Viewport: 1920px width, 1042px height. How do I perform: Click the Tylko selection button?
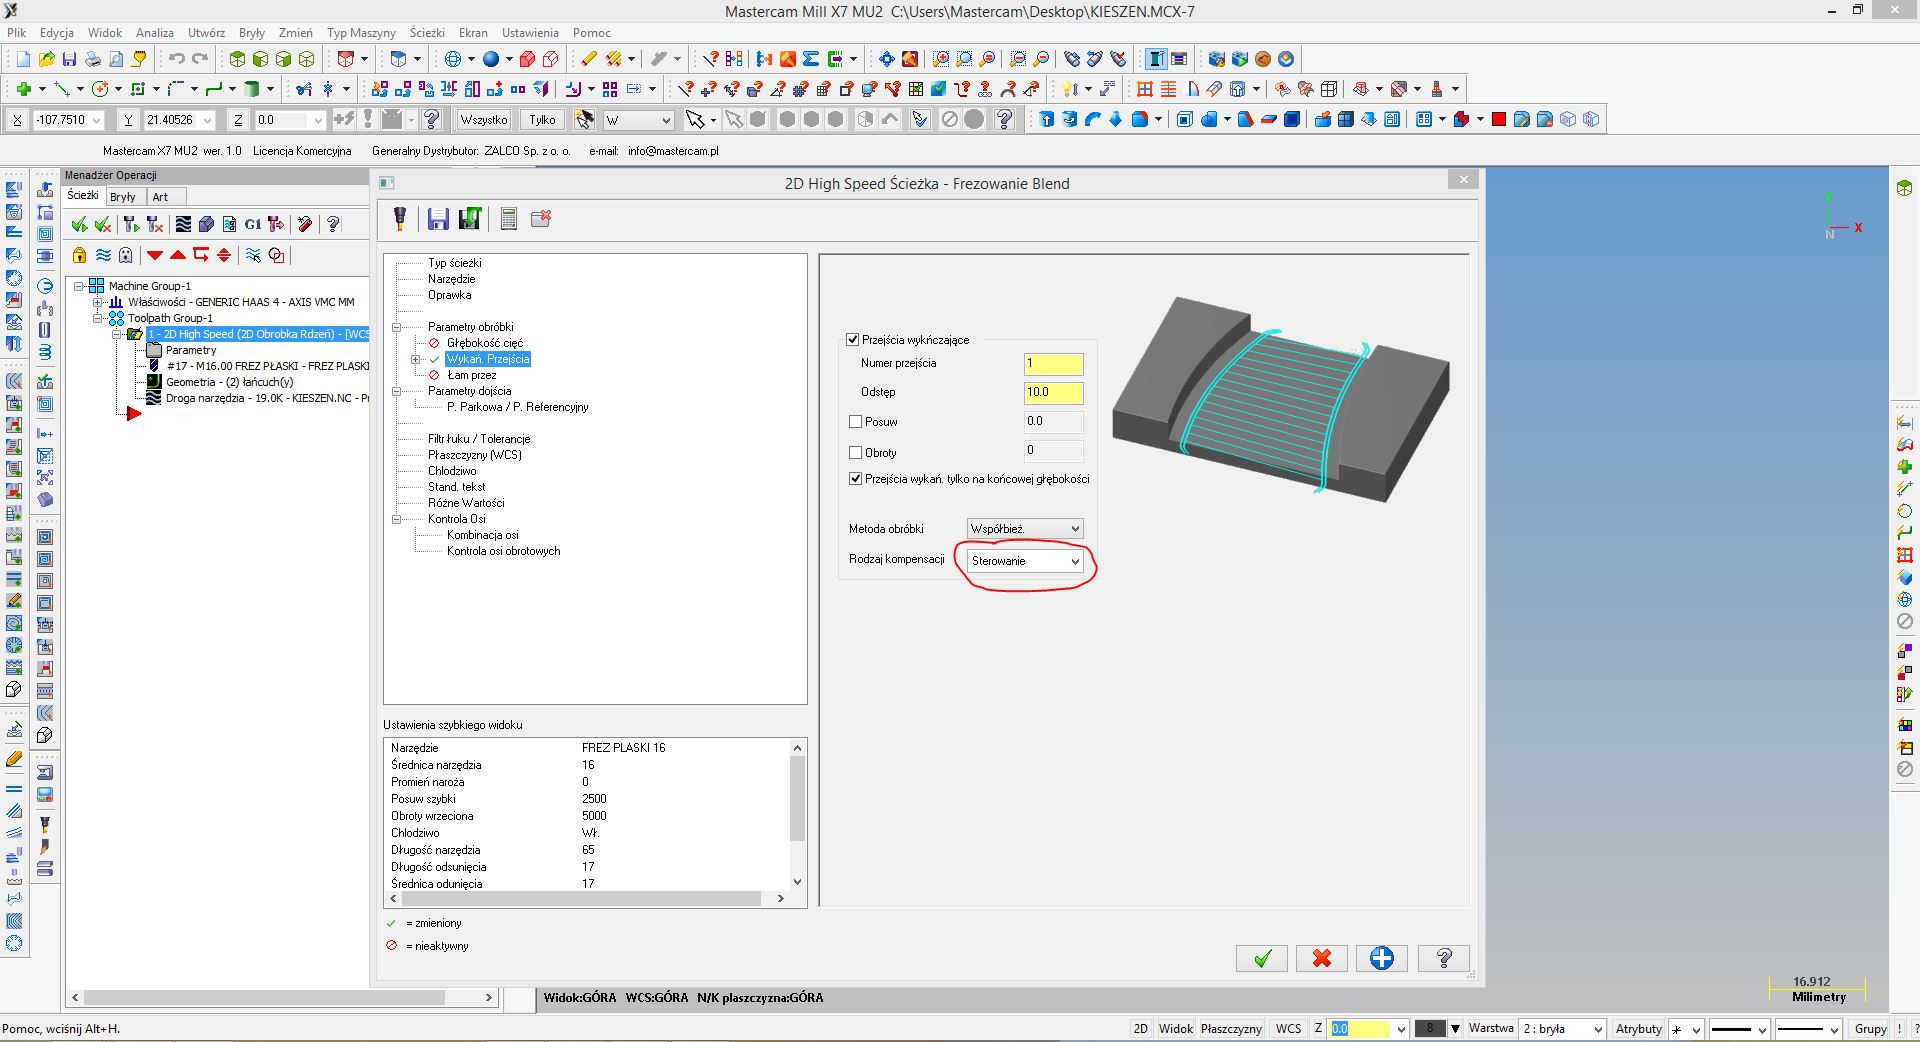pyautogui.click(x=542, y=120)
